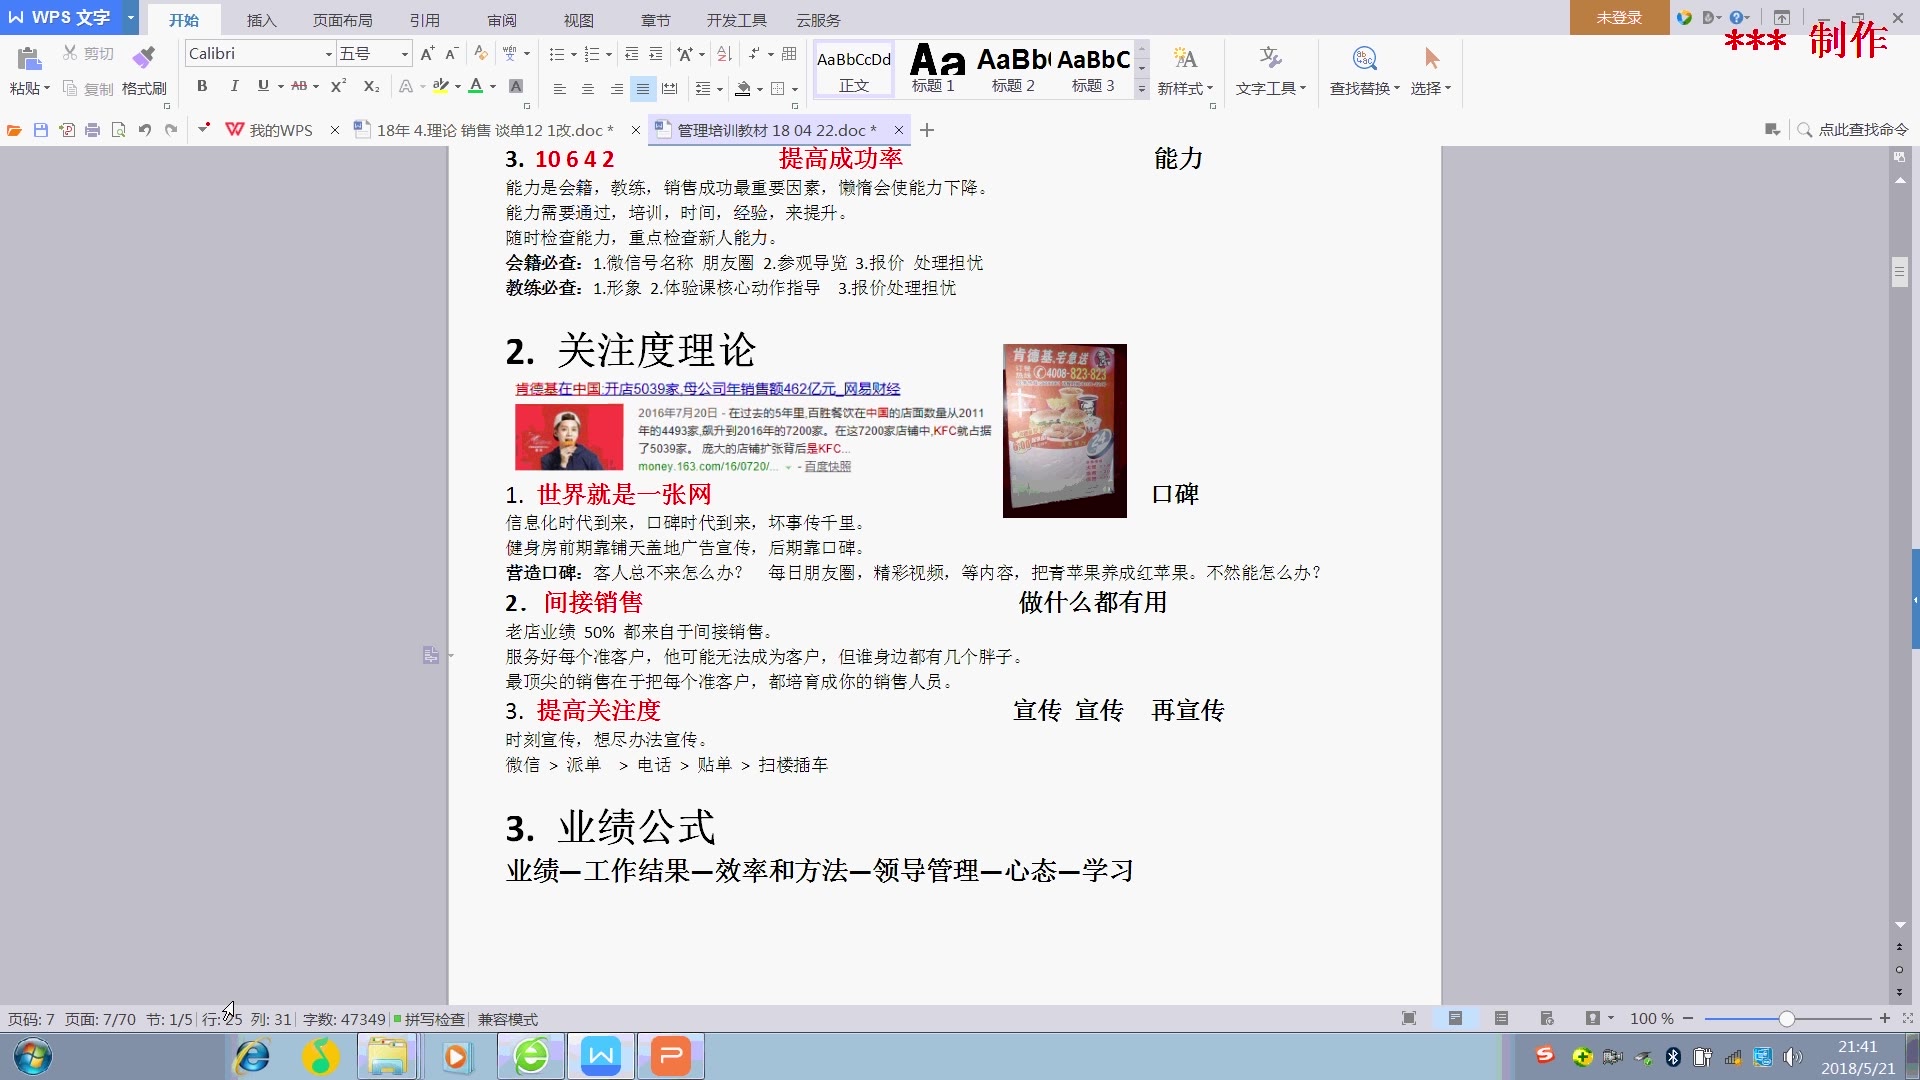This screenshot has height=1080, width=1920.
Task: Click the 未登录 (Not logged in) button
Action: coord(1619,17)
